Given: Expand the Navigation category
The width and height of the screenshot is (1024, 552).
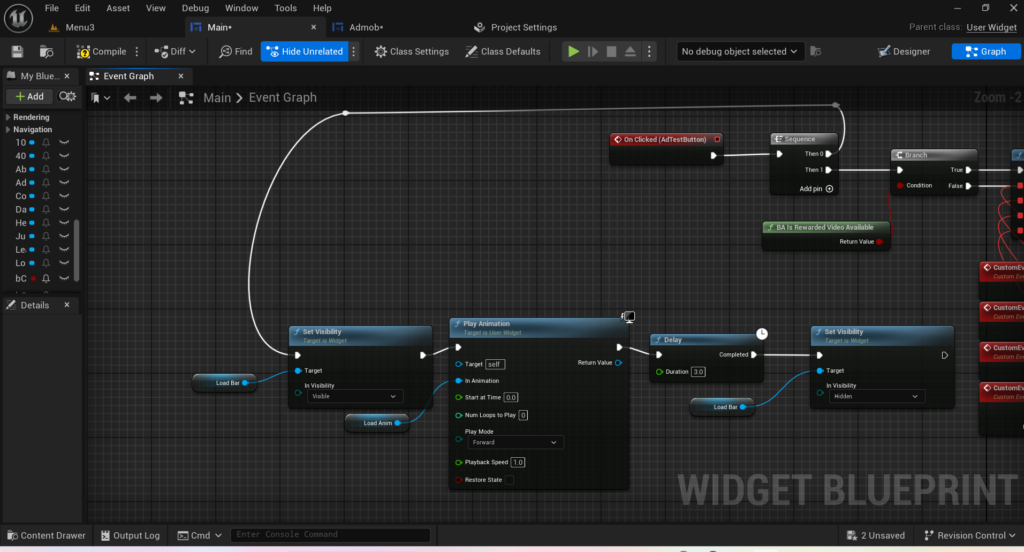Looking at the screenshot, I should coord(8,129).
